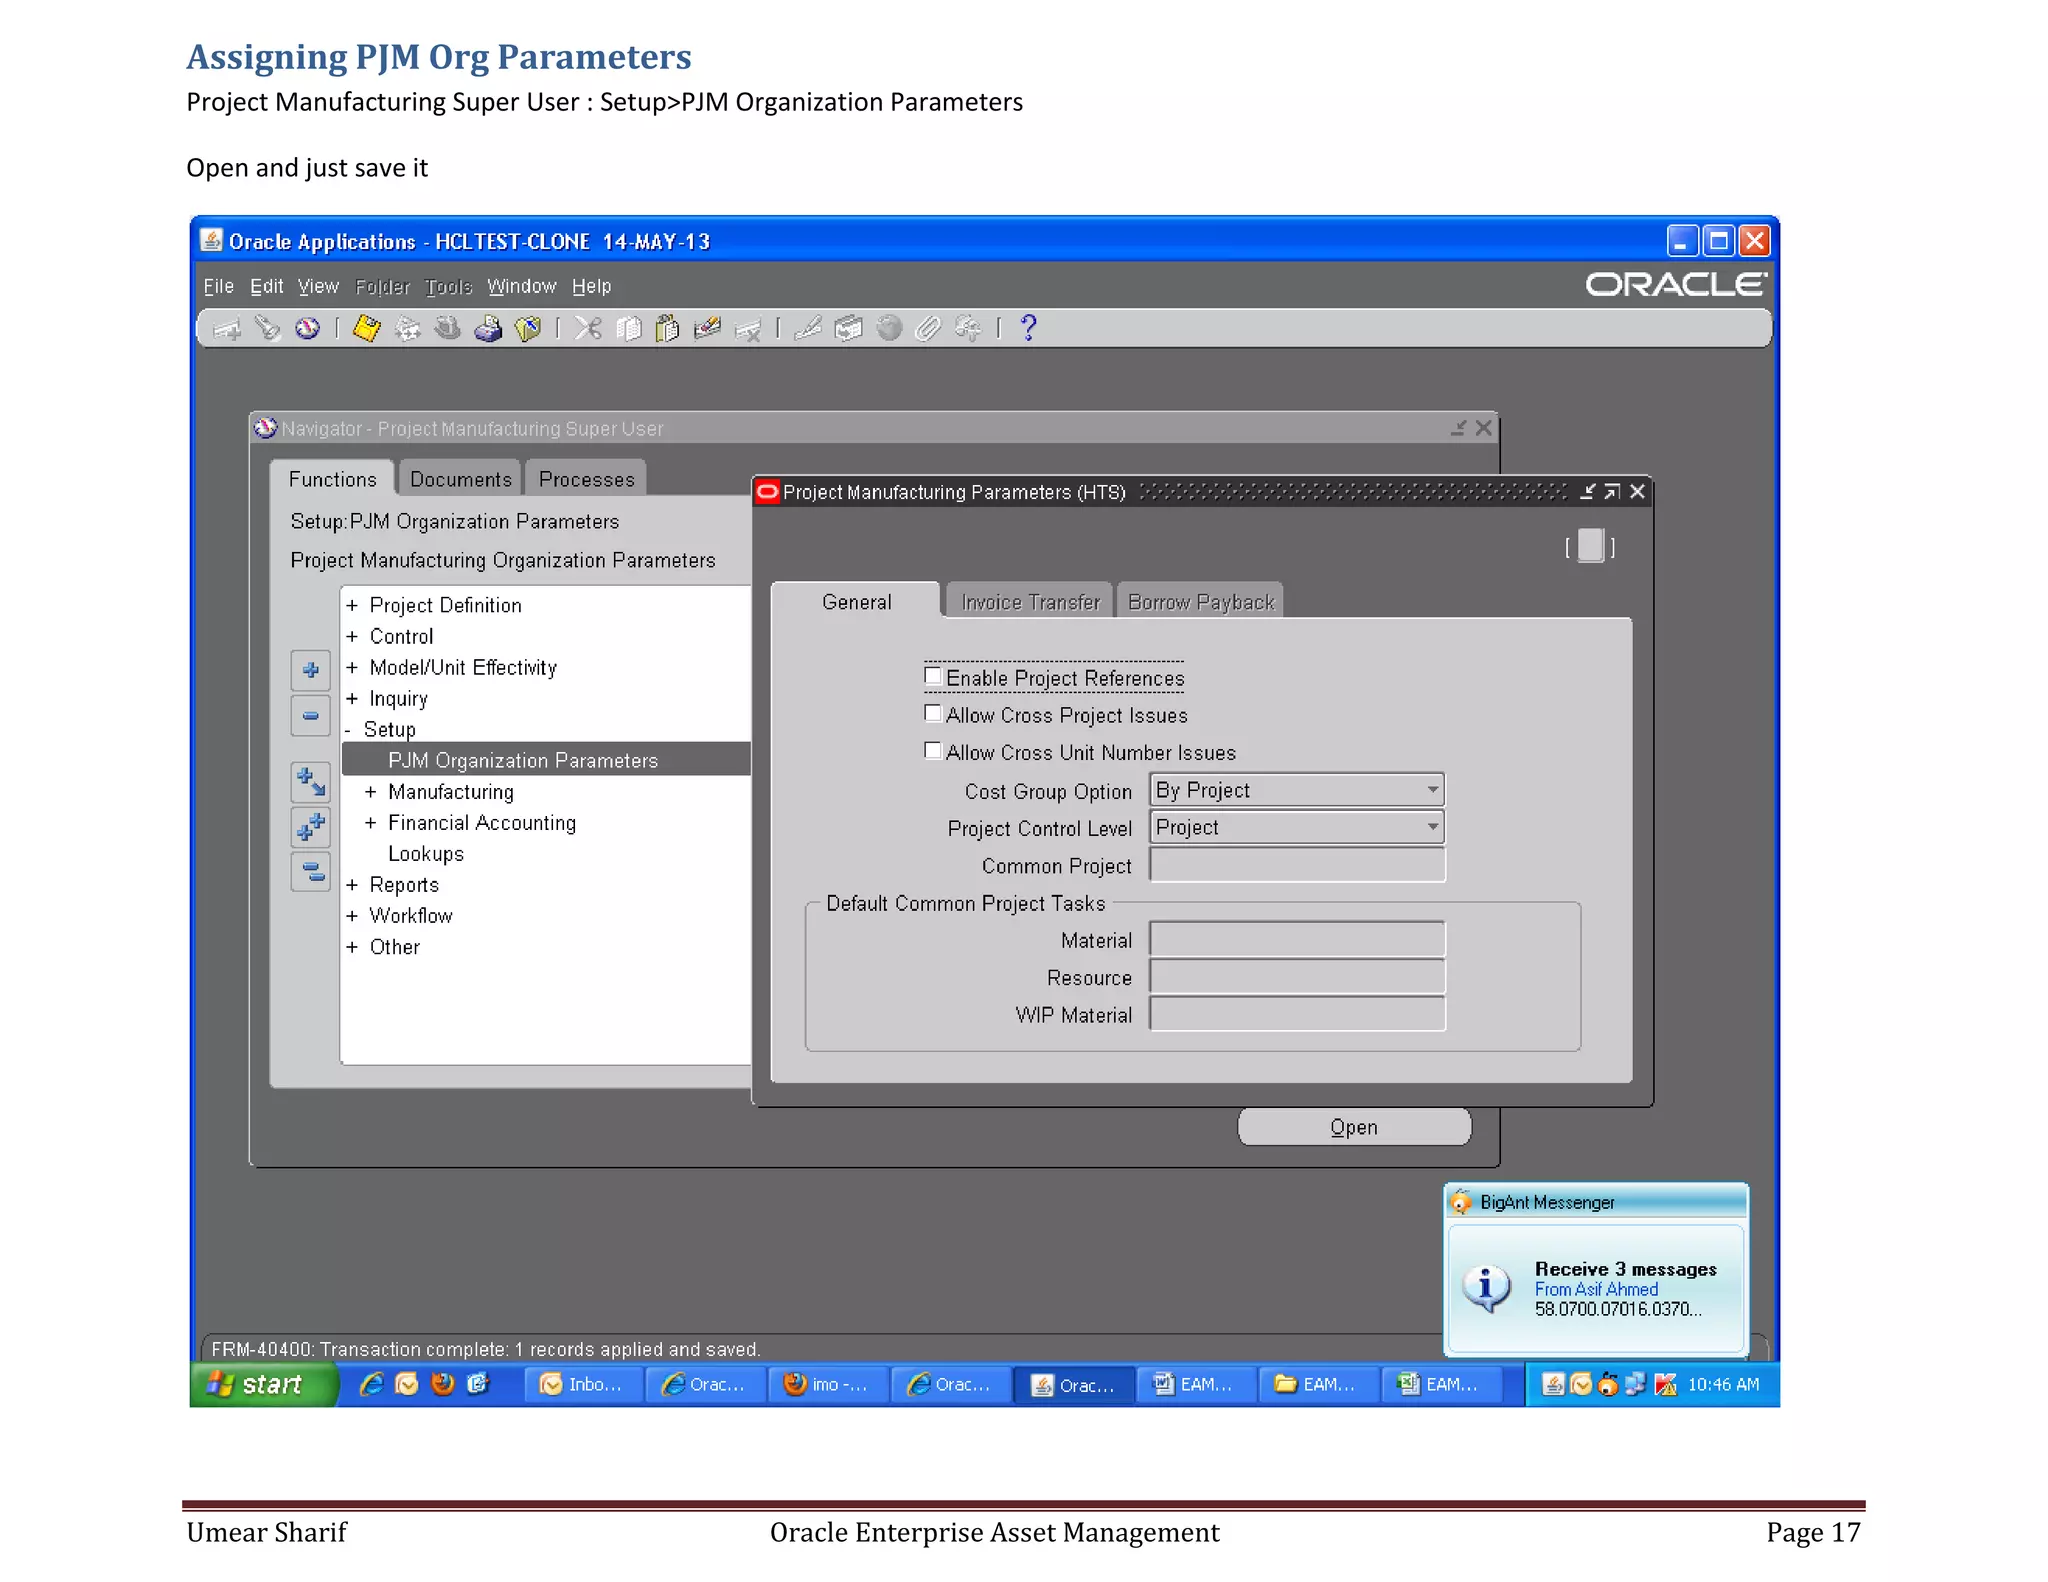2048x1582 pixels.
Task: Click the Window Help question mark icon
Action: (x=1028, y=328)
